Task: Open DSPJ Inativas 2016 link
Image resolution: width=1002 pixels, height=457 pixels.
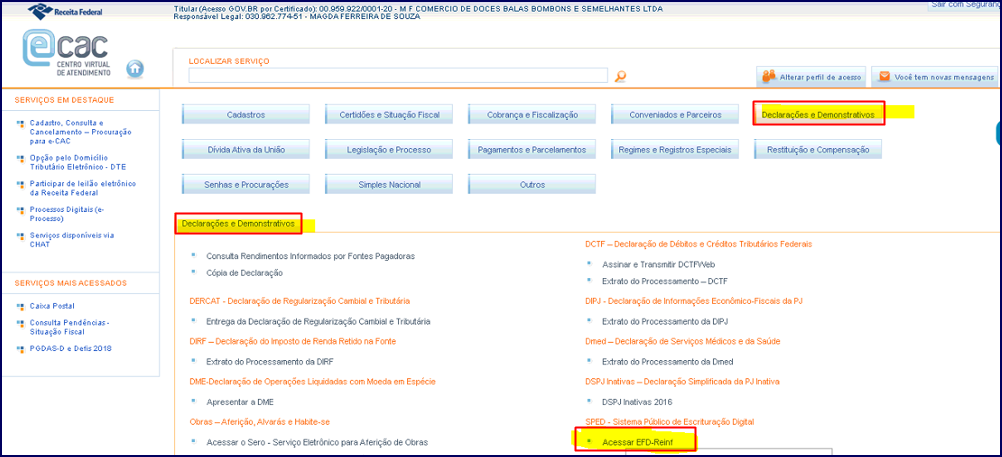Action: click(637, 402)
